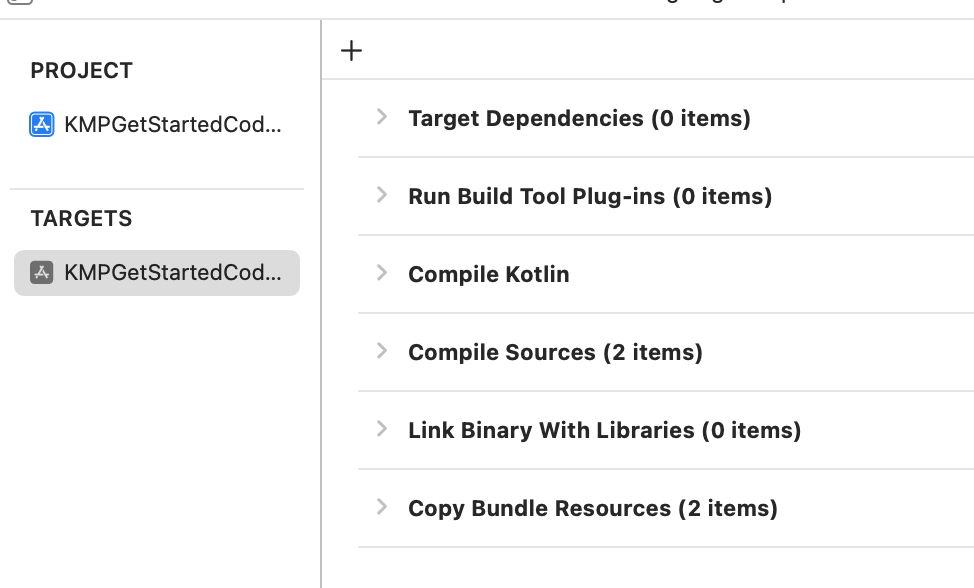
Task: Click the blue Xcode project icon
Action: [42, 125]
